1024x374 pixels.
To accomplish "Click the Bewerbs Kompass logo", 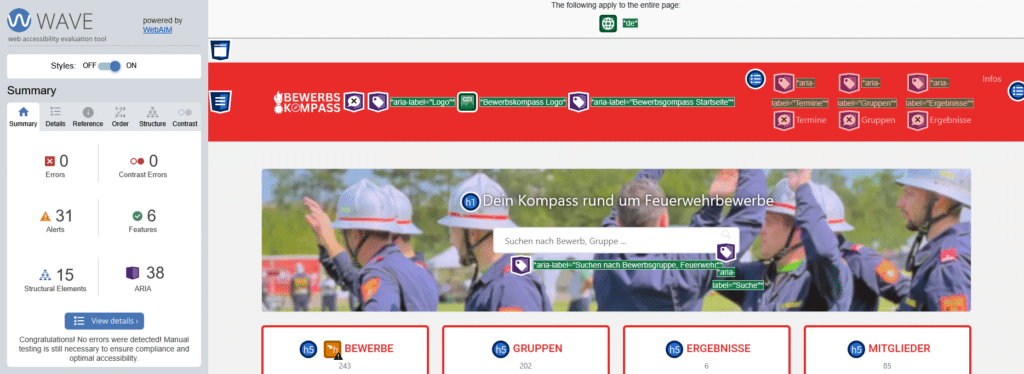I will click(x=307, y=102).
